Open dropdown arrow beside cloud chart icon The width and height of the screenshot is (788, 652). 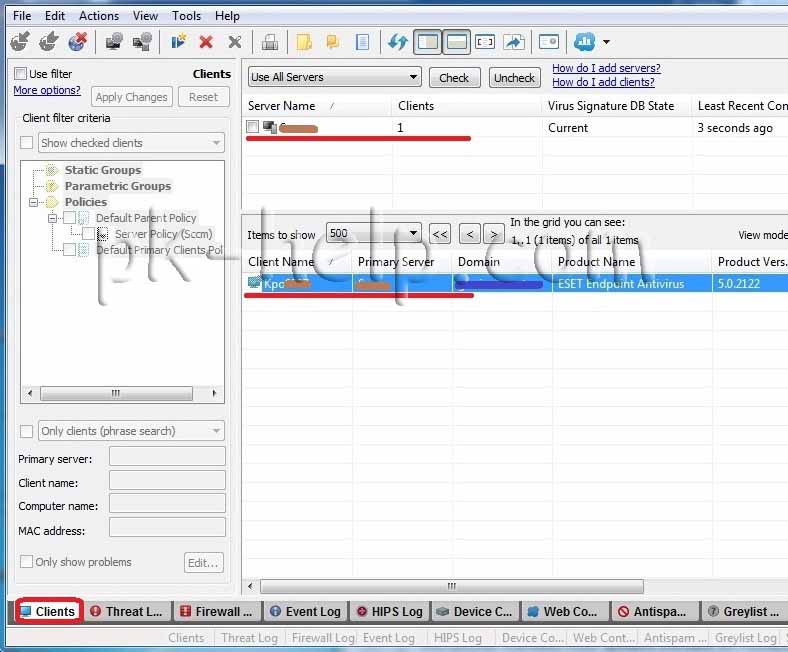pos(606,42)
